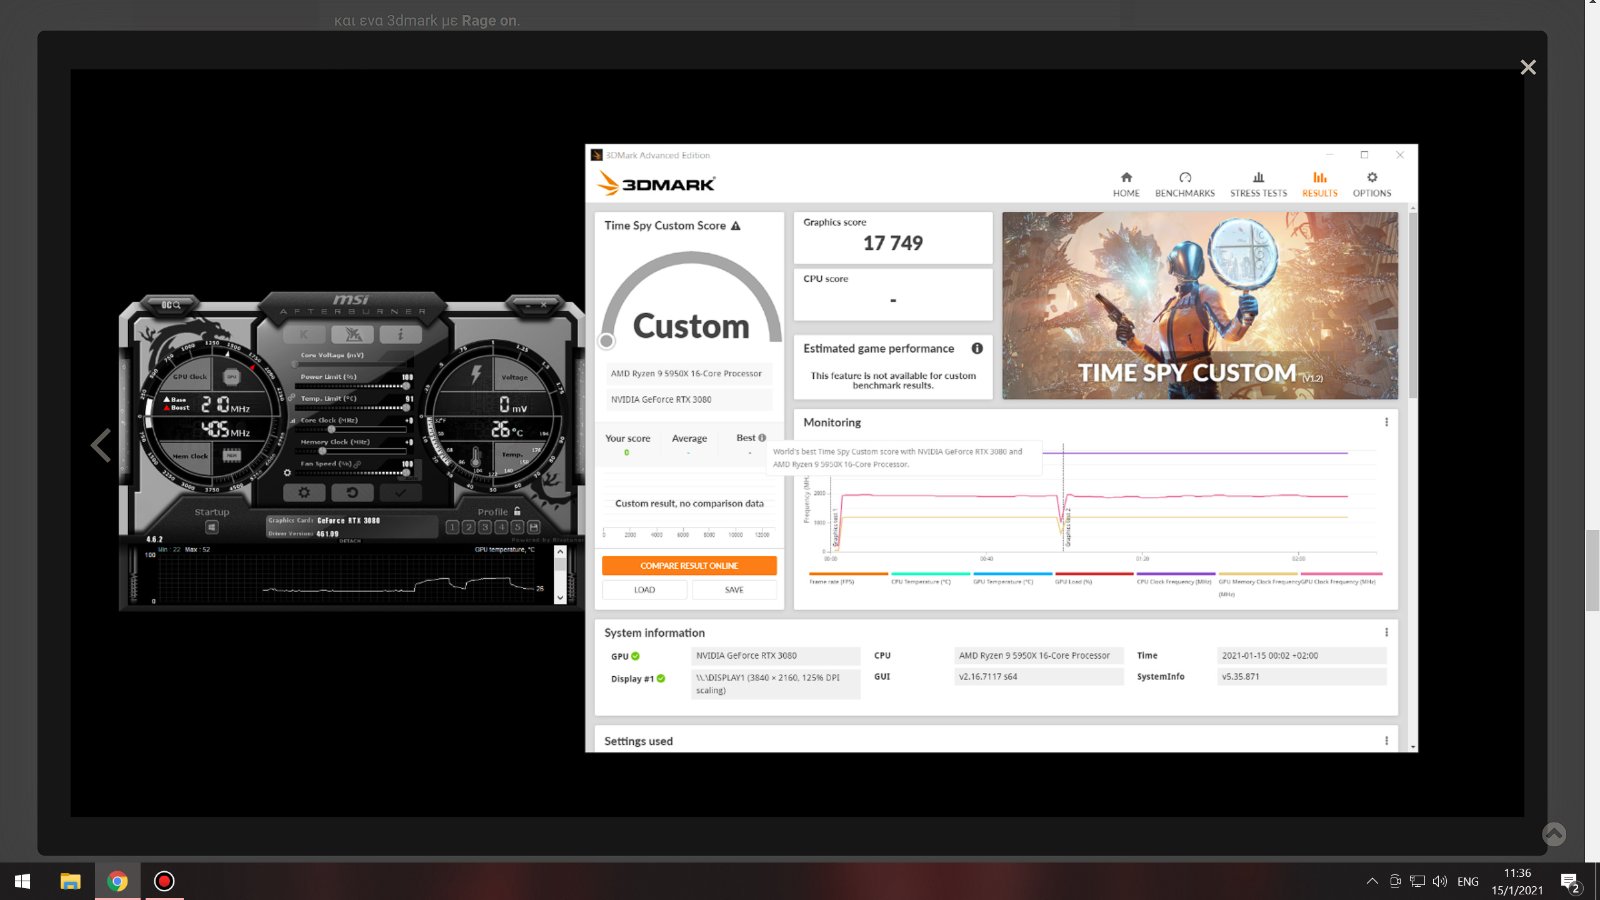Screen dimensions: 1600x900
Task: Adjust the Power Limit slider
Action: pyautogui.click(x=352, y=386)
